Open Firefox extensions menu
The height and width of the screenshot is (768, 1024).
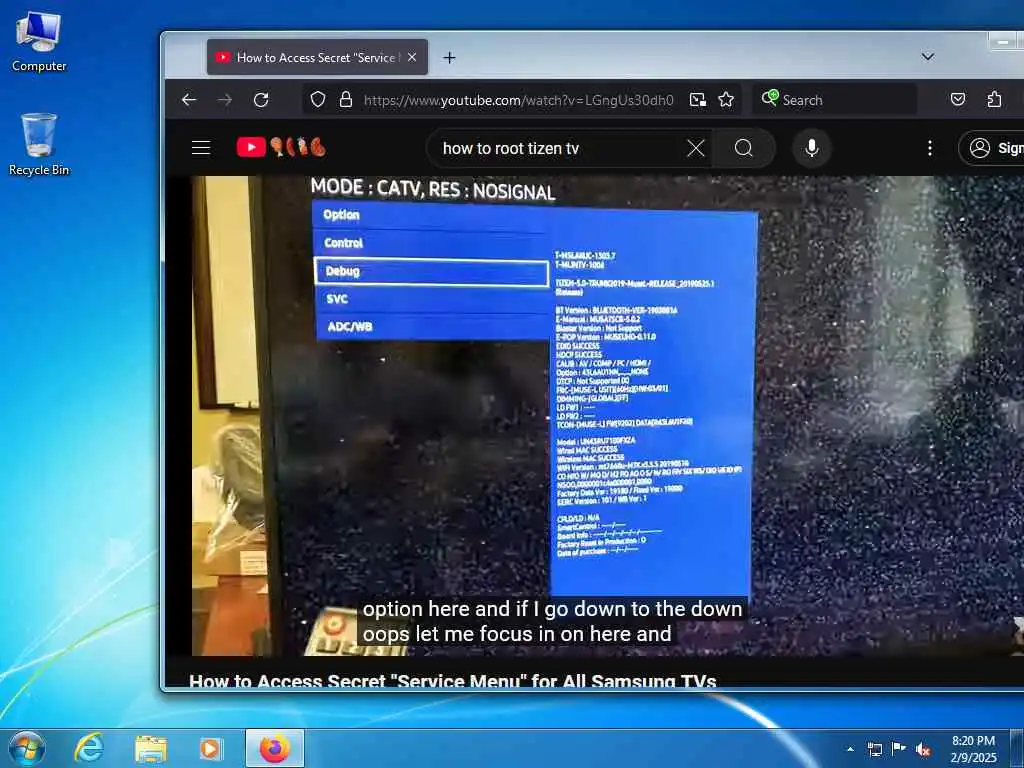pyautogui.click(x=994, y=99)
